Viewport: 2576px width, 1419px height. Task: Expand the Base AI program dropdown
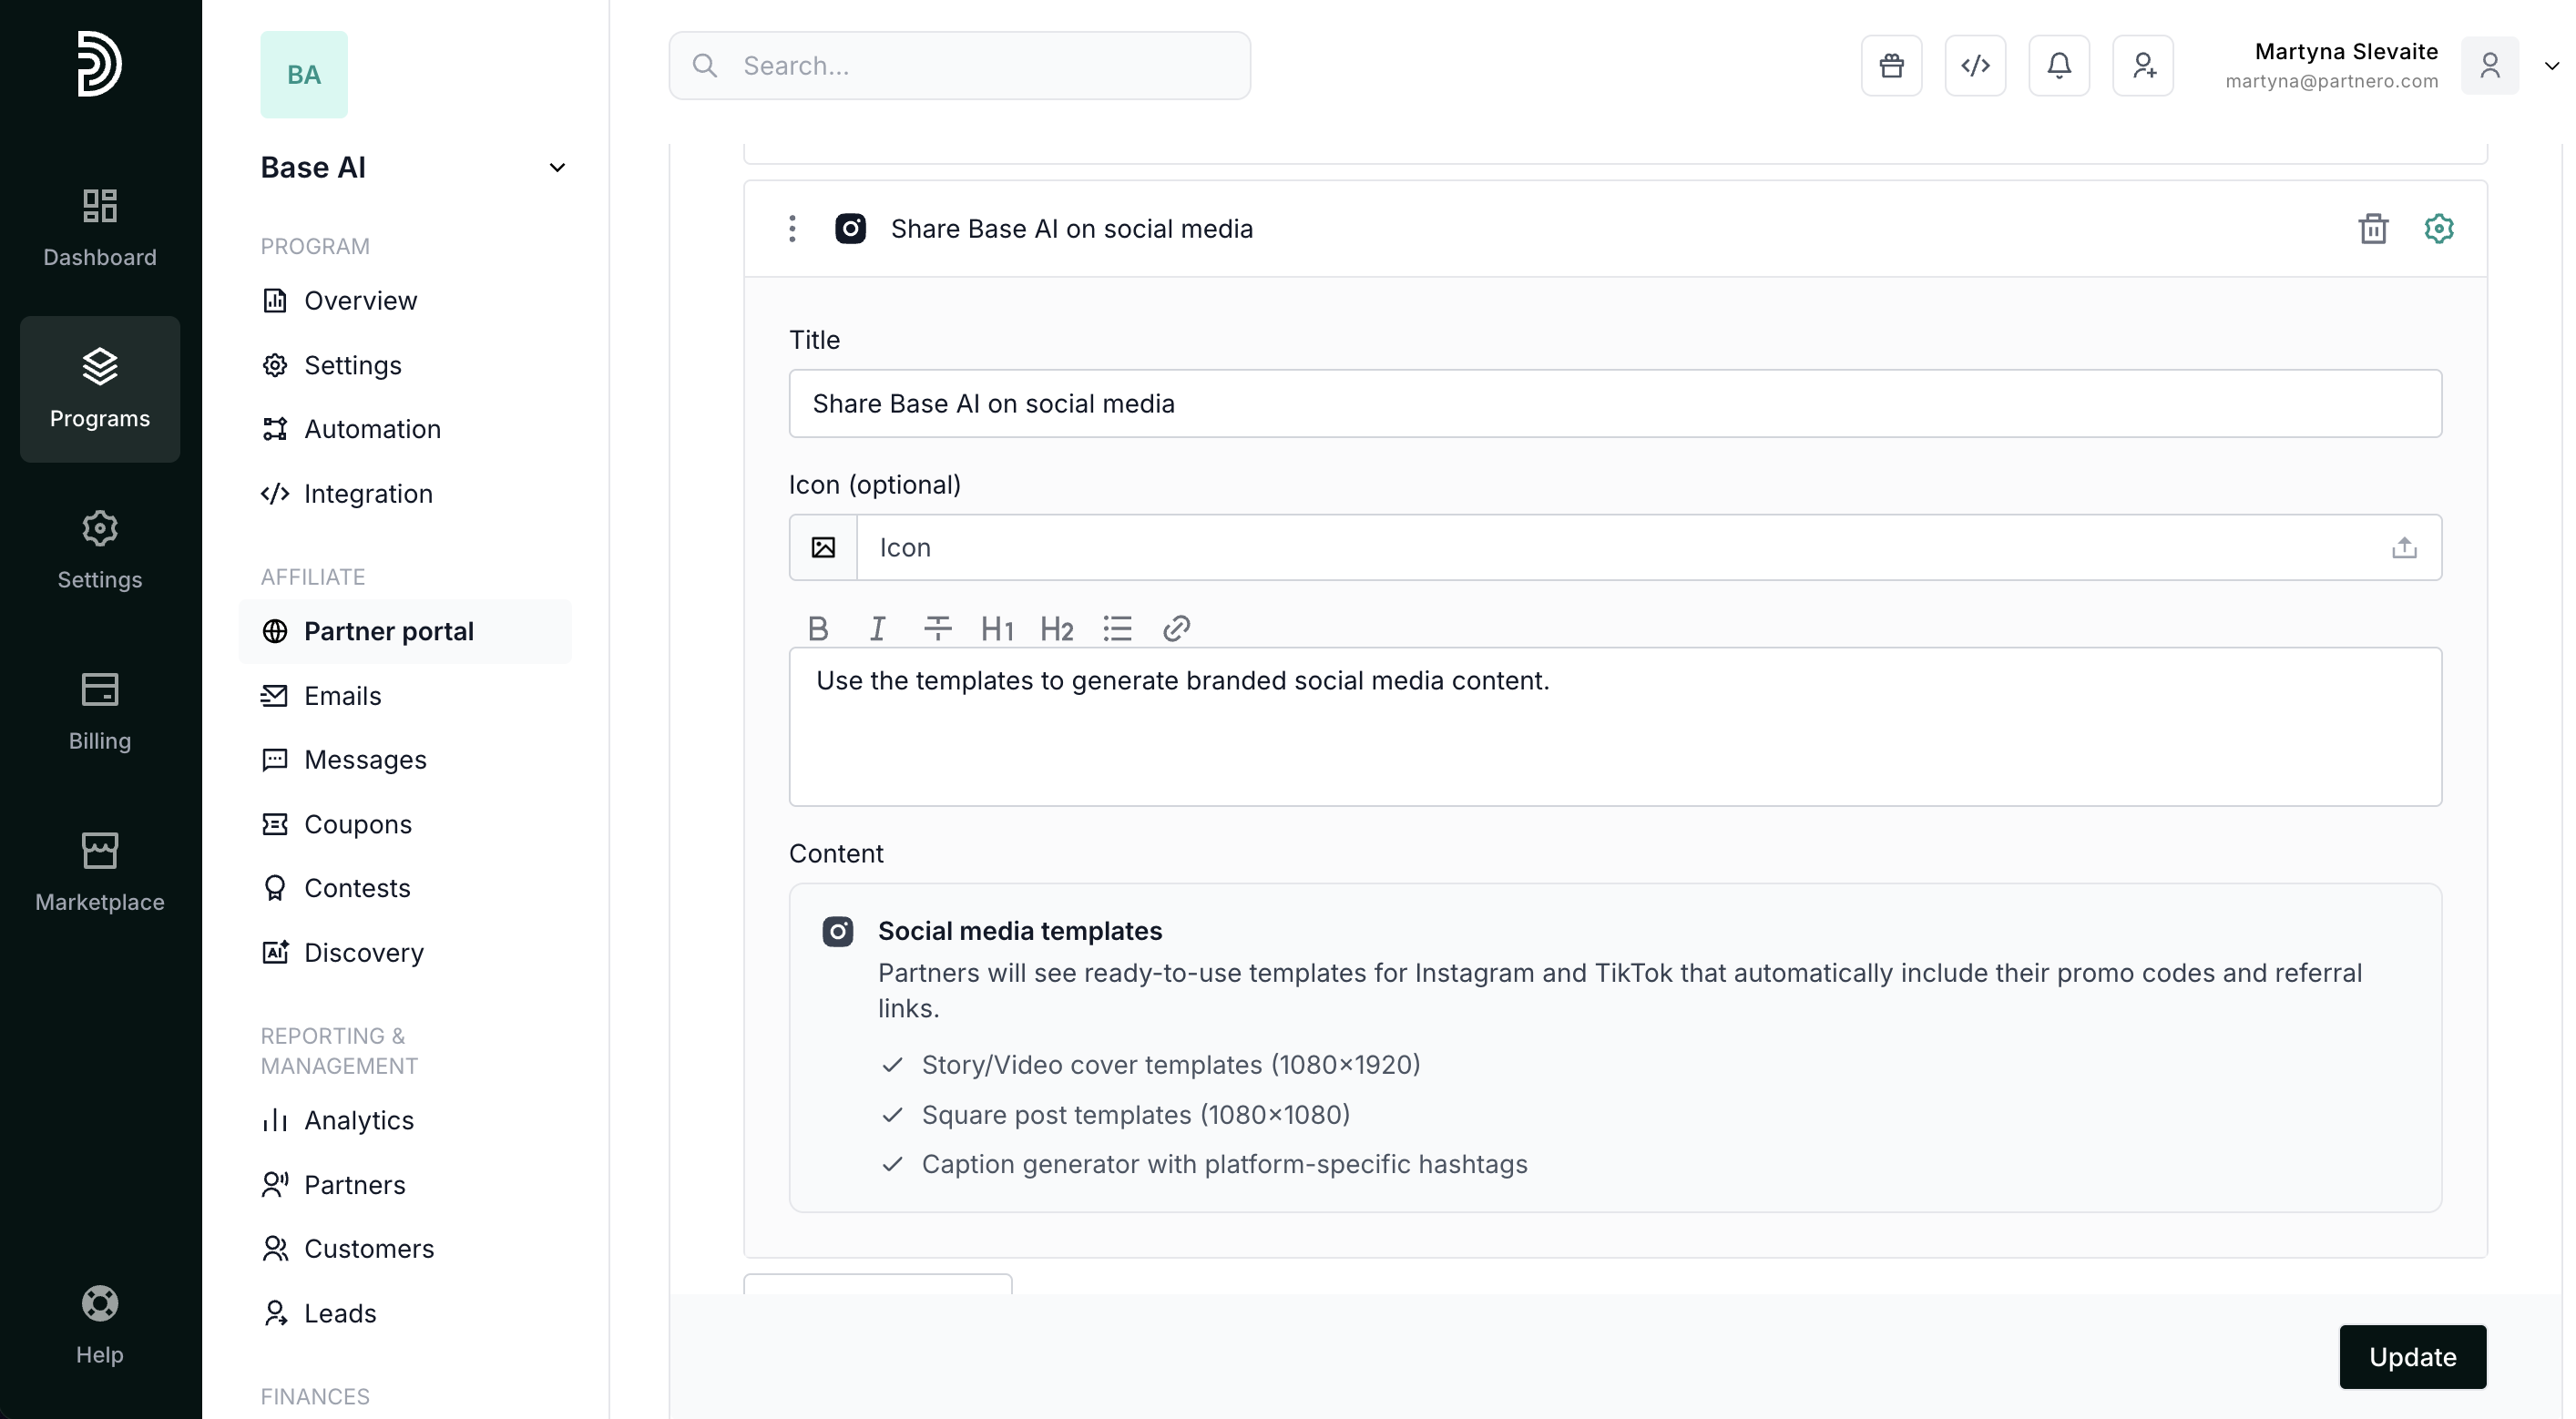557,168
